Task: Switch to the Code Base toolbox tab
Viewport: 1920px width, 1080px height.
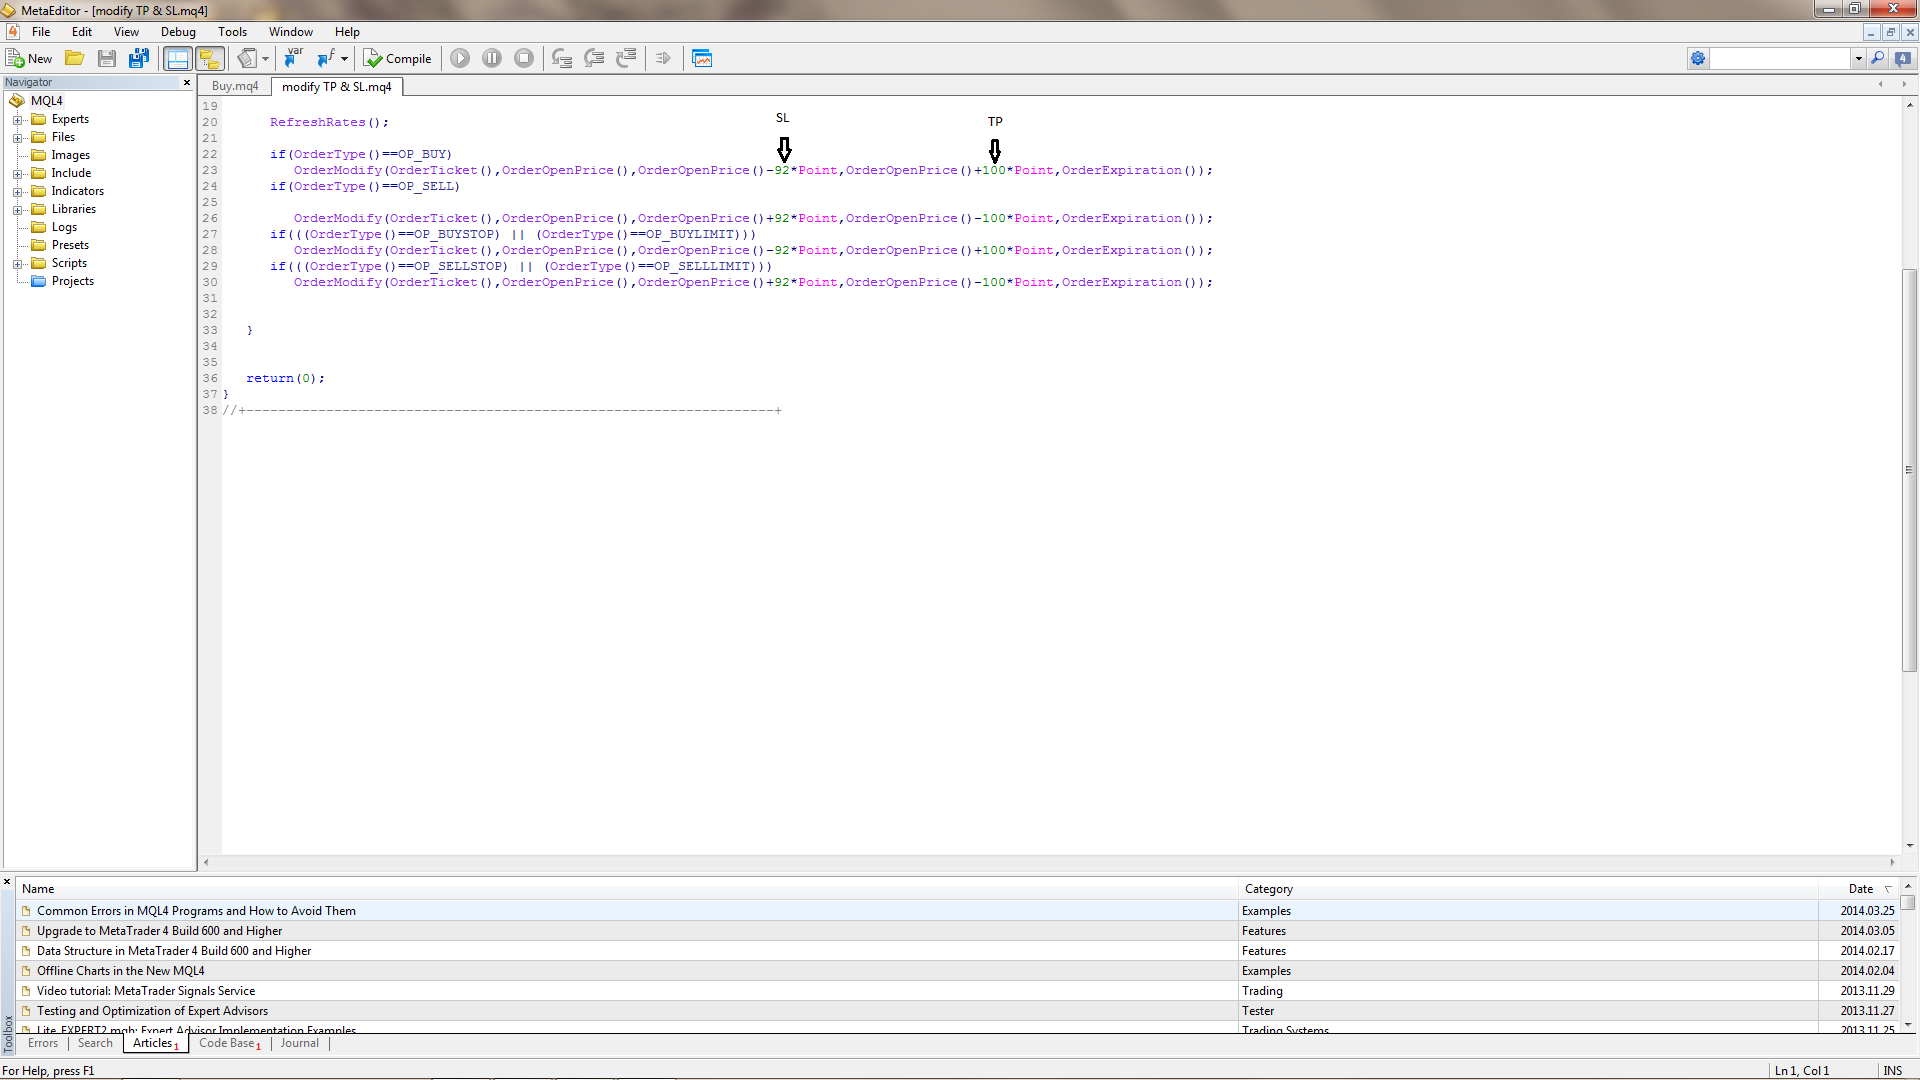Action: click(x=229, y=1043)
